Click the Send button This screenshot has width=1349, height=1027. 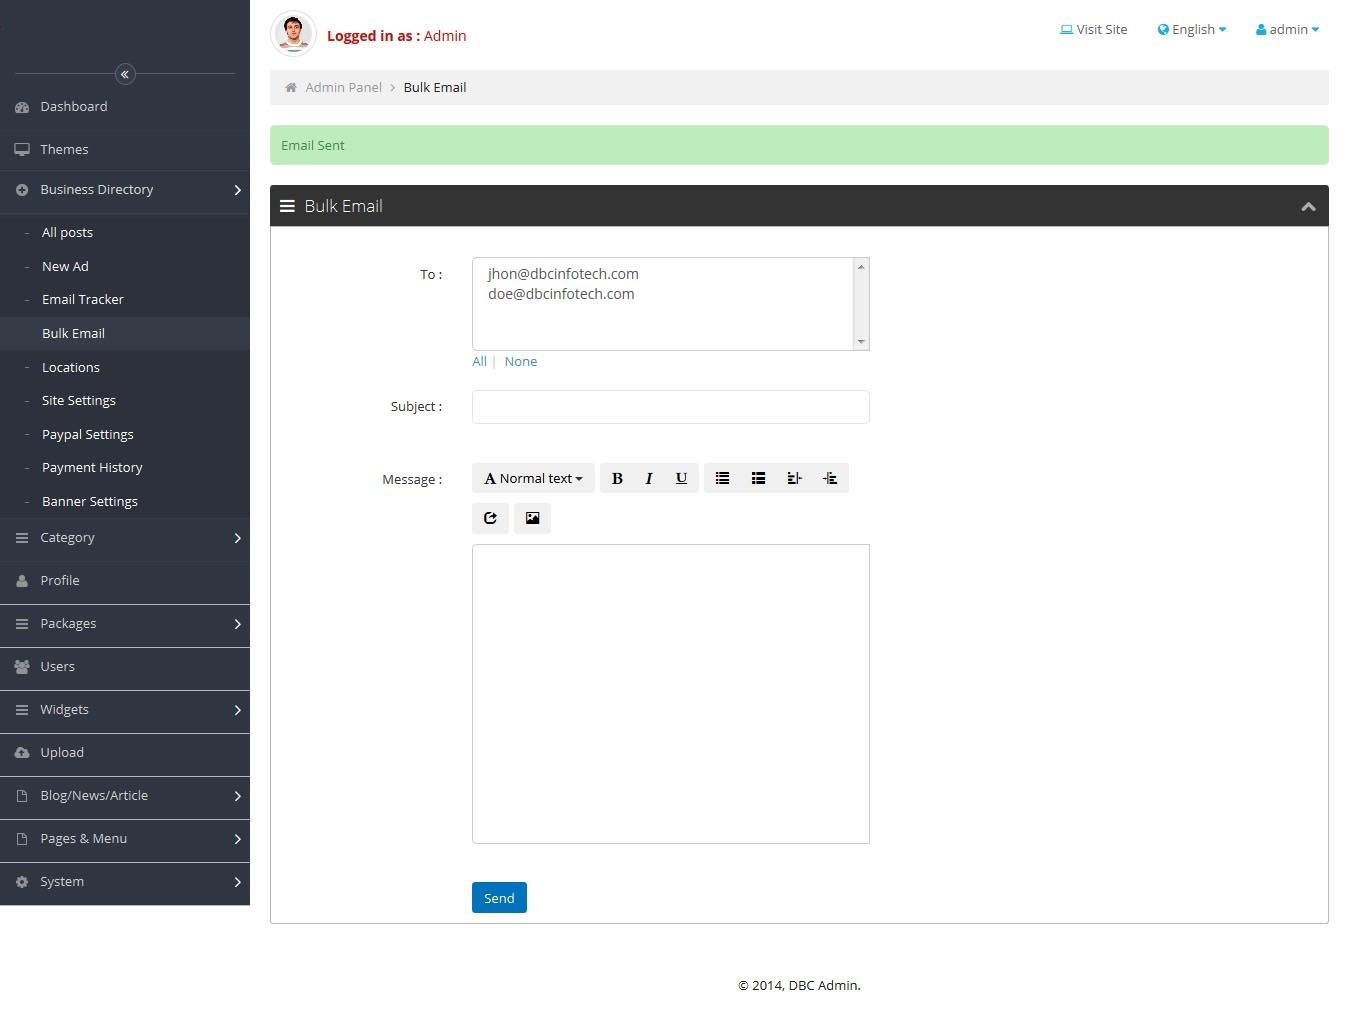[x=499, y=898]
